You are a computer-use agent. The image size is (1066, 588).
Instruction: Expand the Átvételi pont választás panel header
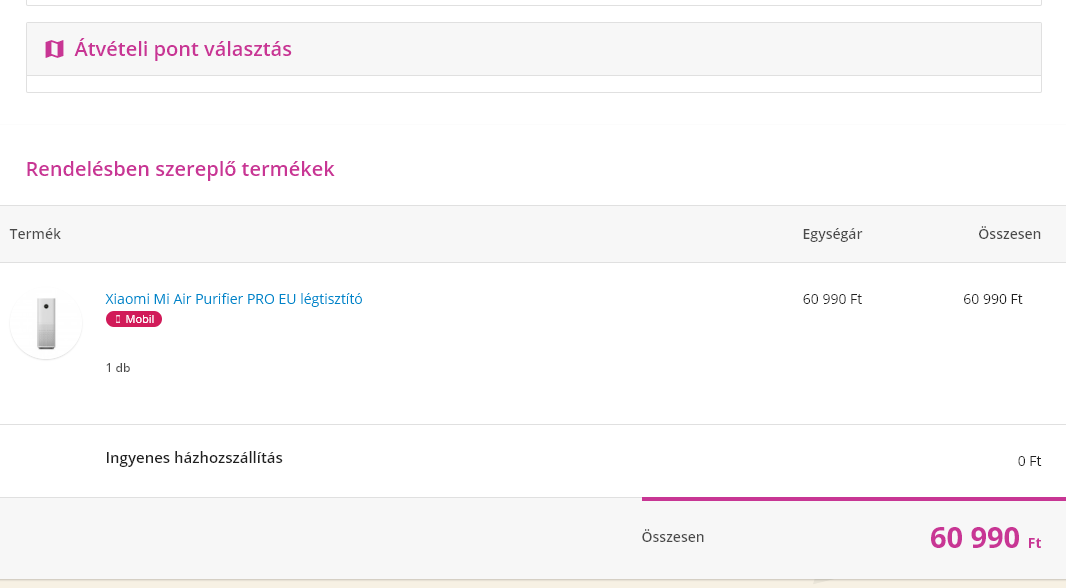click(534, 49)
